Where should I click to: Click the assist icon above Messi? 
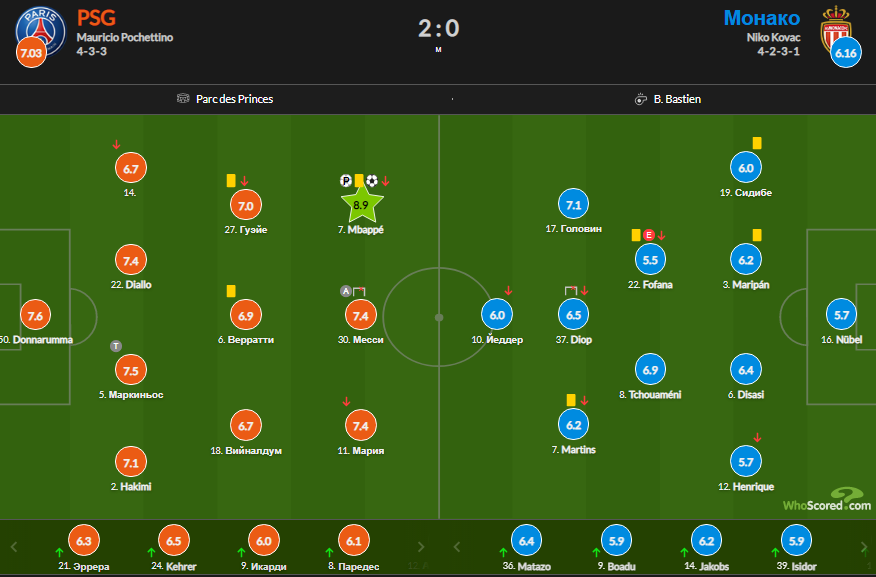pyautogui.click(x=346, y=291)
